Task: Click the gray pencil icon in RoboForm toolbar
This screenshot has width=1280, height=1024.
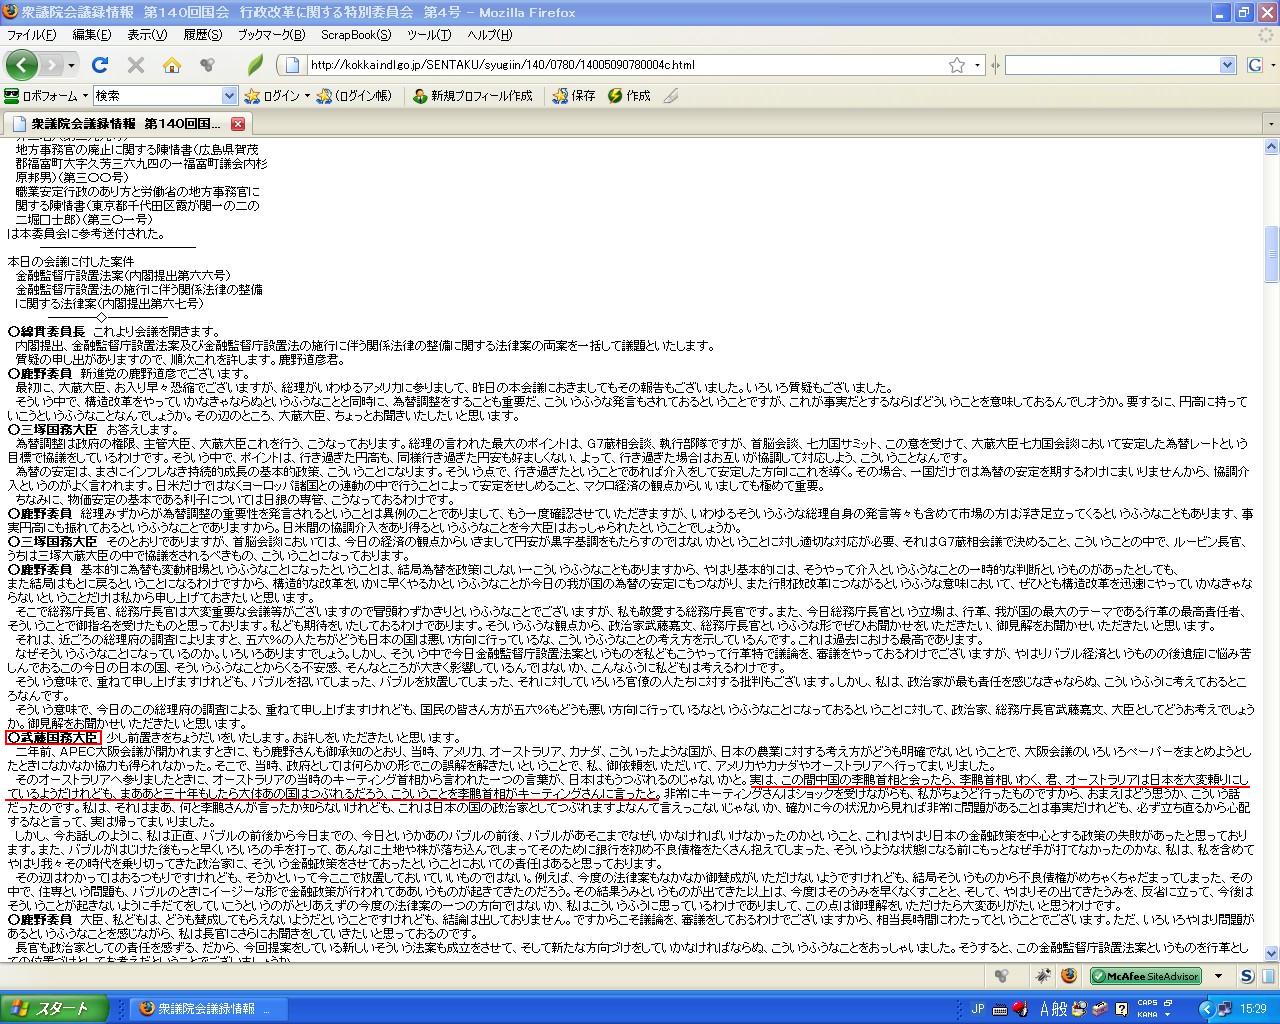Action: (x=671, y=96)
